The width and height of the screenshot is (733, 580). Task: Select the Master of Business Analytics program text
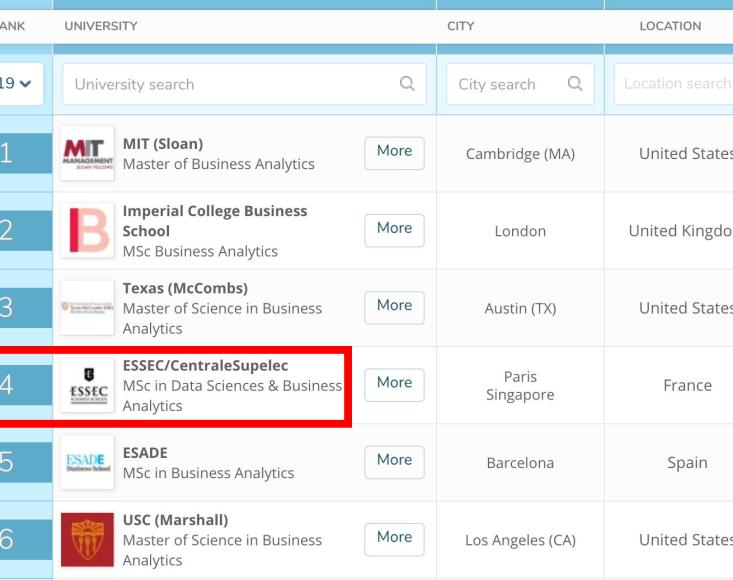[x=218, y=164]
